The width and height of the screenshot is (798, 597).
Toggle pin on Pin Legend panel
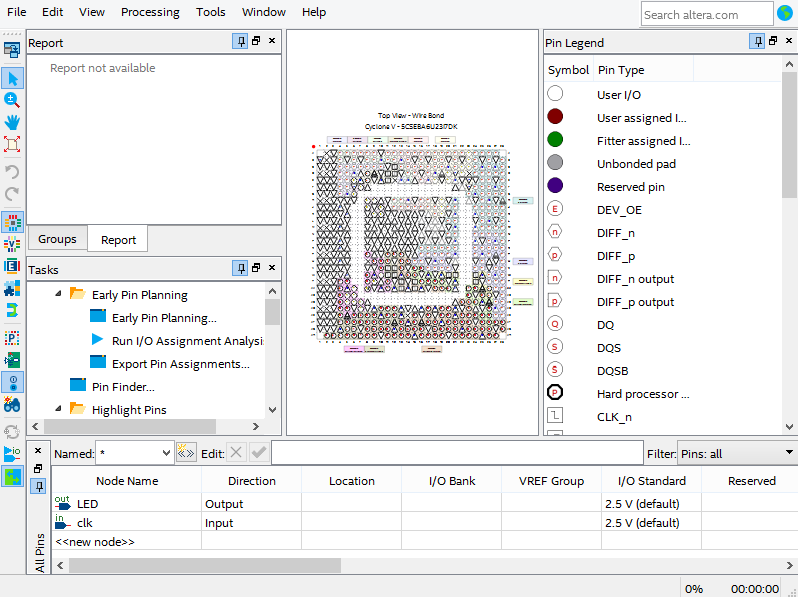(758, 42)
